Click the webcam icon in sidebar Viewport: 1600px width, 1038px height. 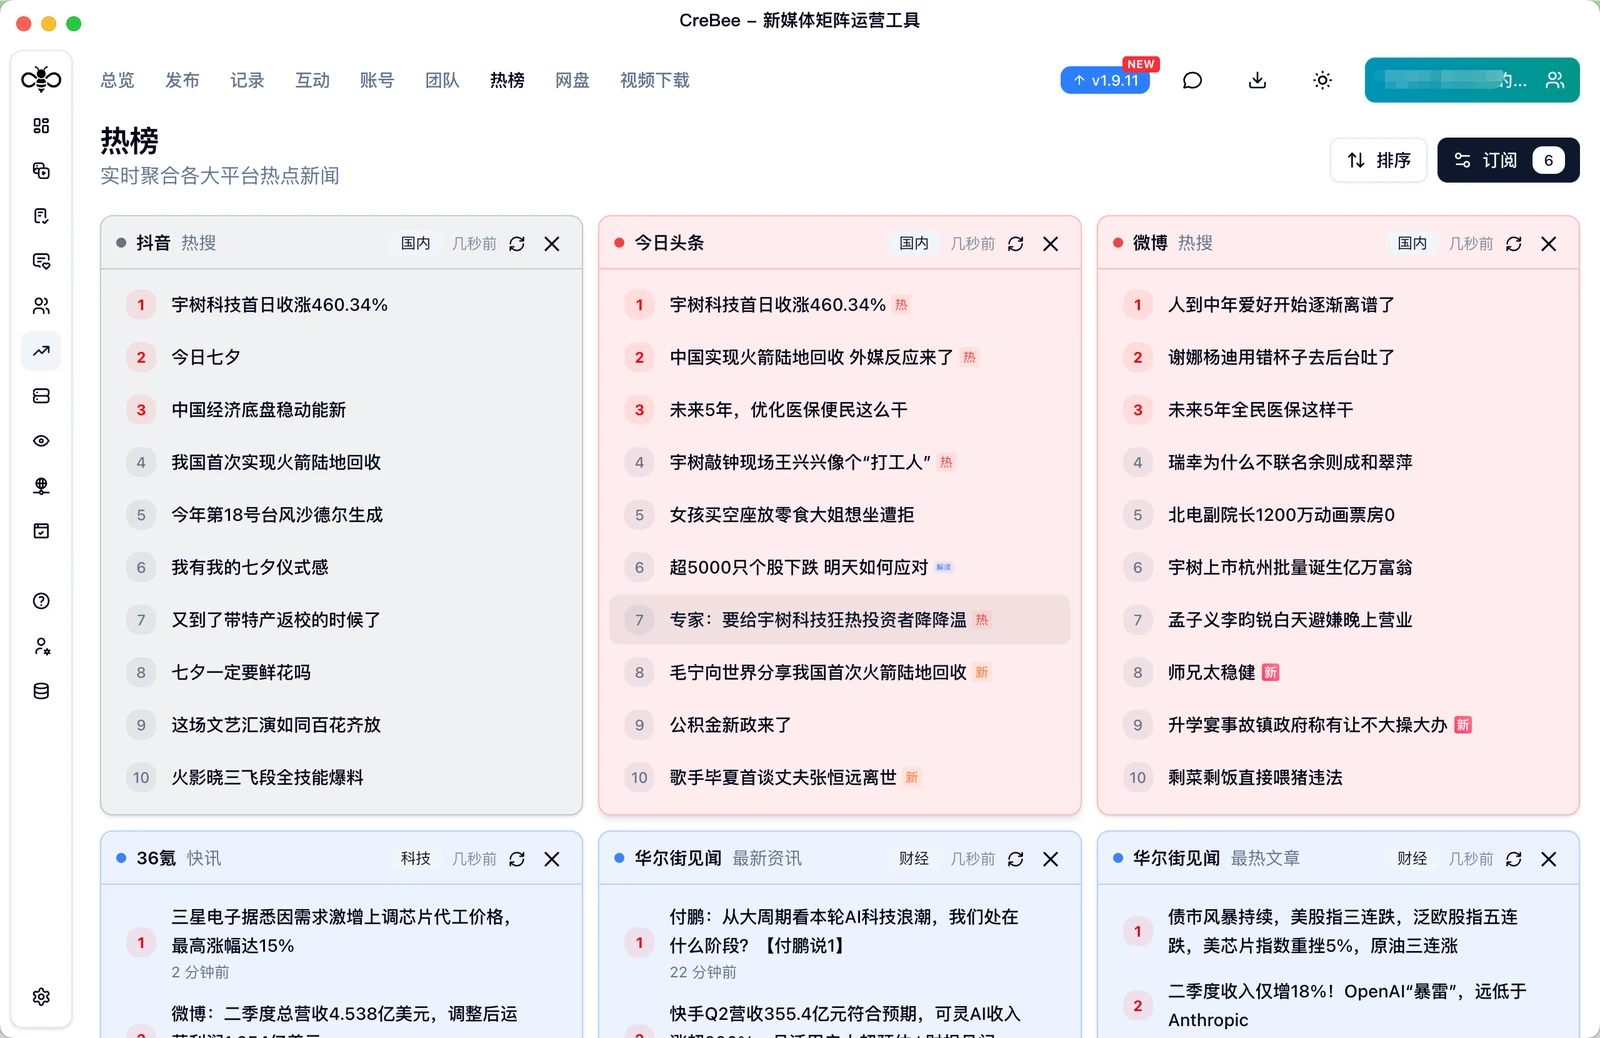(x=41, y=486)
